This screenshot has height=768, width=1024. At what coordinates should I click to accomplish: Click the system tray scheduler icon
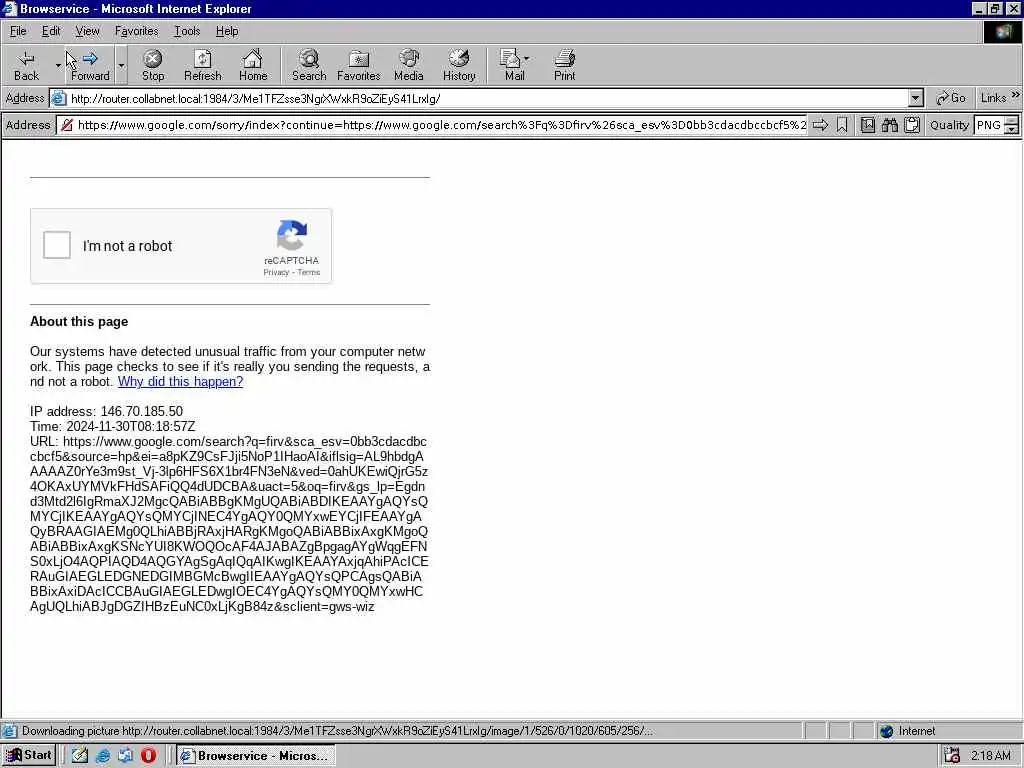[x=952, y=756]
